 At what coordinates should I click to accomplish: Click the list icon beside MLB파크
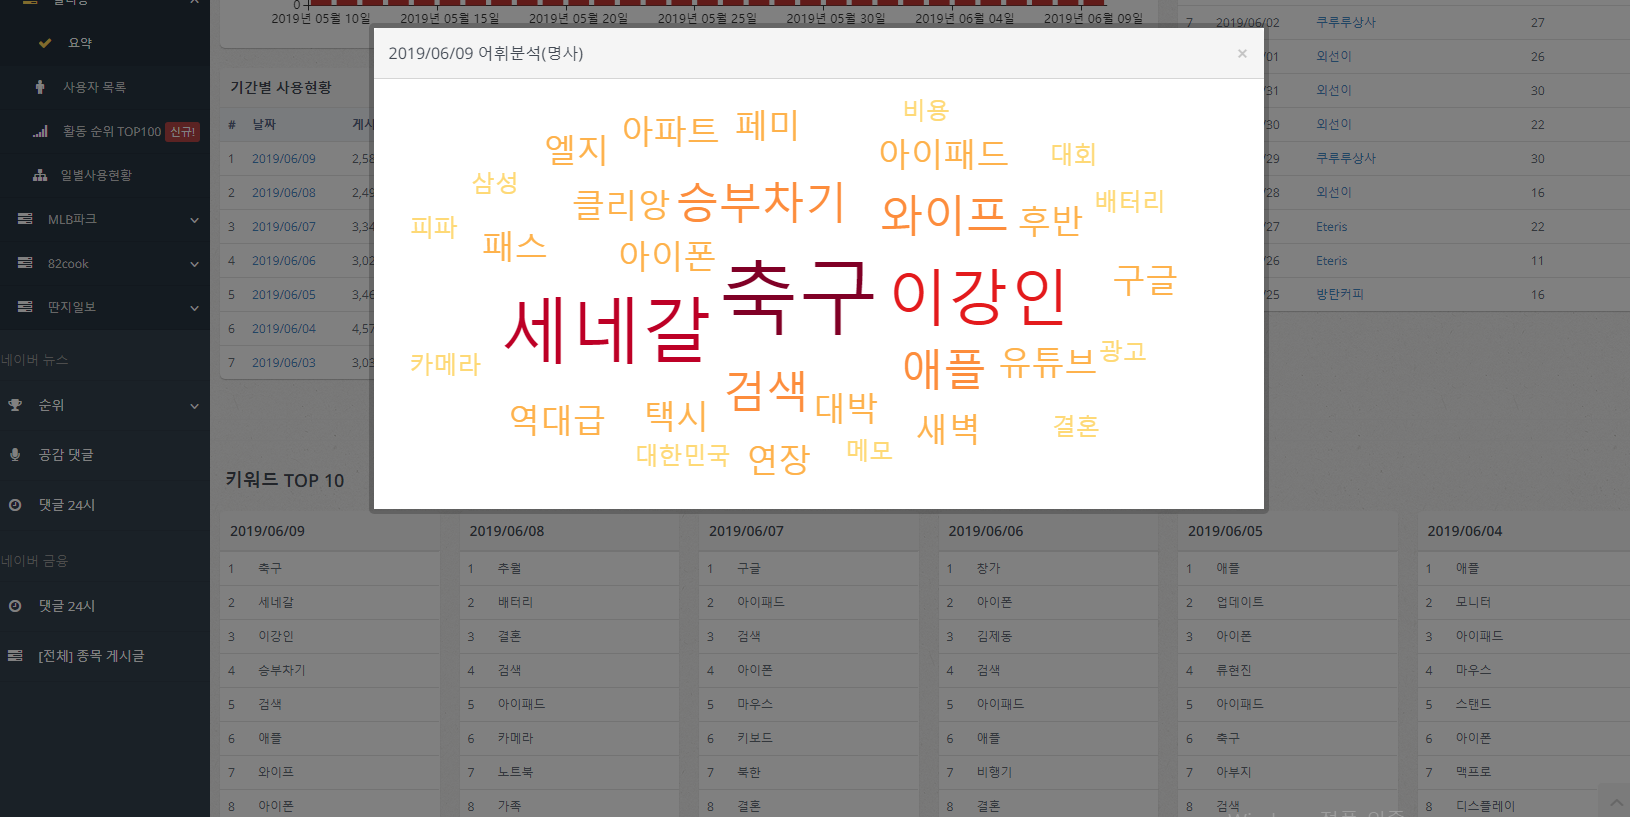(25, 219)
